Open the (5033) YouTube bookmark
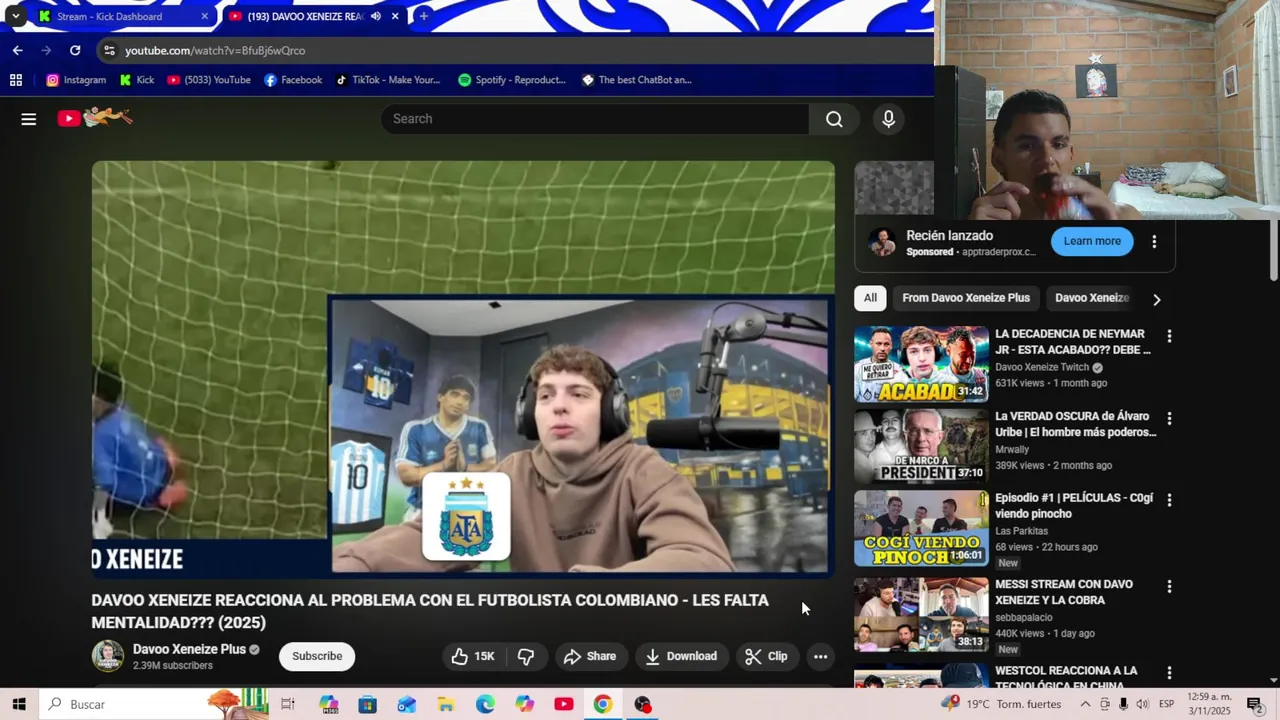The width and height of the screenshot is (1280, 720). (209, 80)
